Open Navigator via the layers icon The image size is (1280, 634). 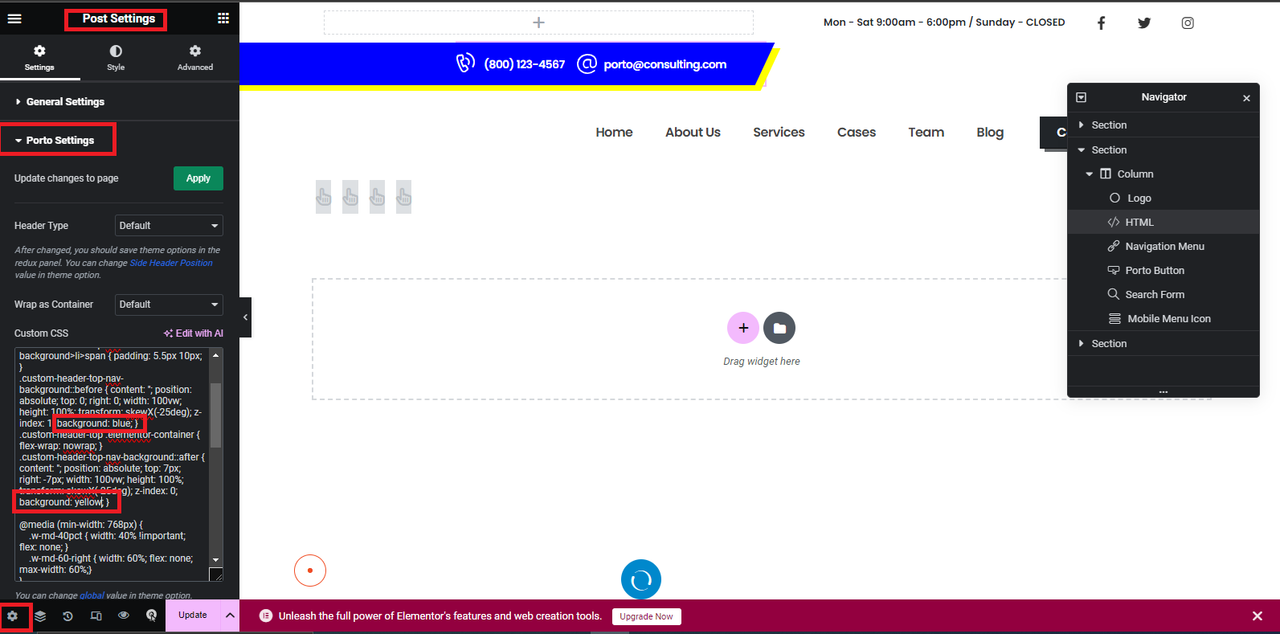pyautogui.click(x=40, y=616)
